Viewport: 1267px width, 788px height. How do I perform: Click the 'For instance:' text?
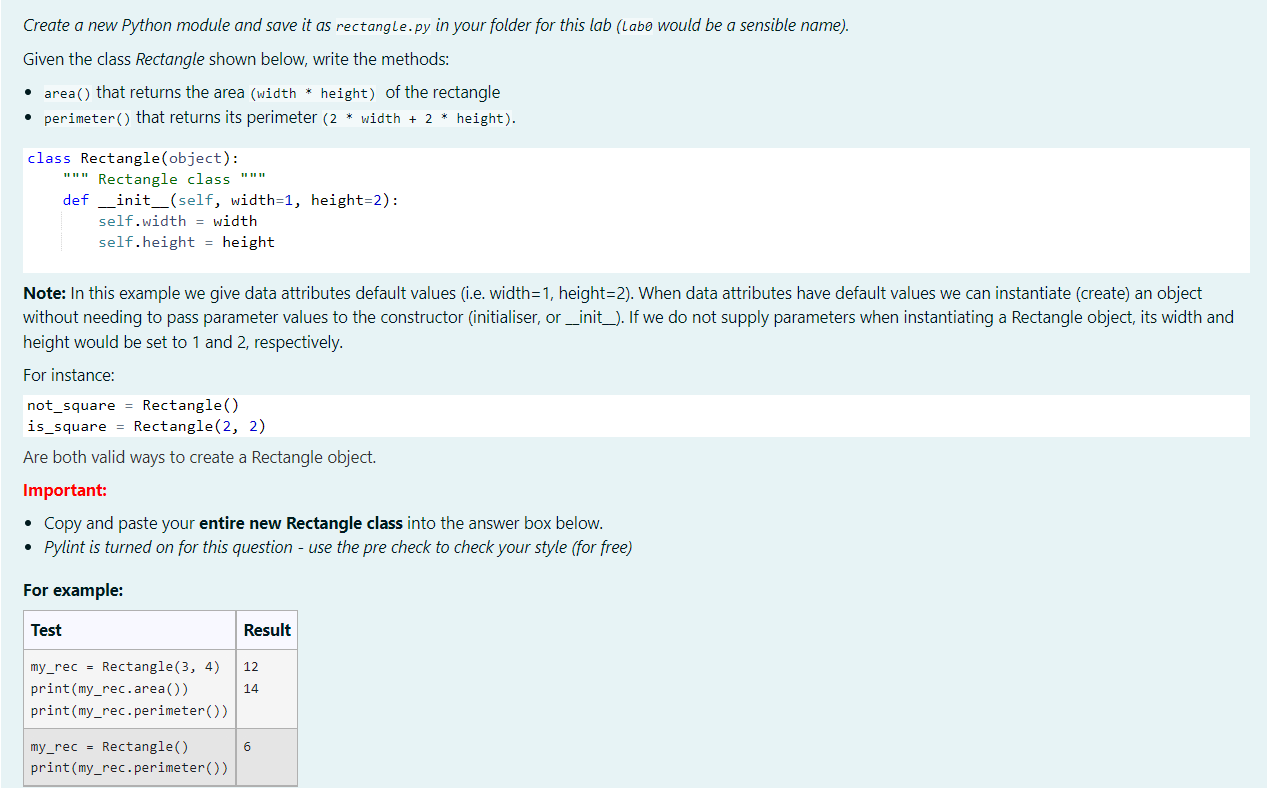[x=69, y=376]
